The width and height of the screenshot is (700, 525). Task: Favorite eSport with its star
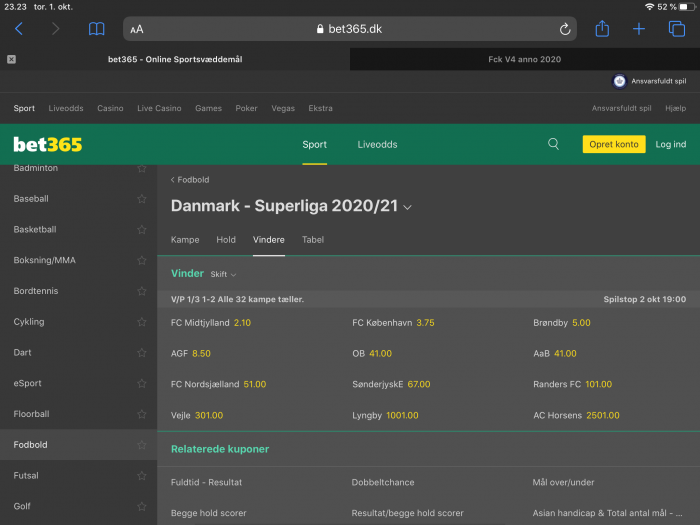(142, 383)
